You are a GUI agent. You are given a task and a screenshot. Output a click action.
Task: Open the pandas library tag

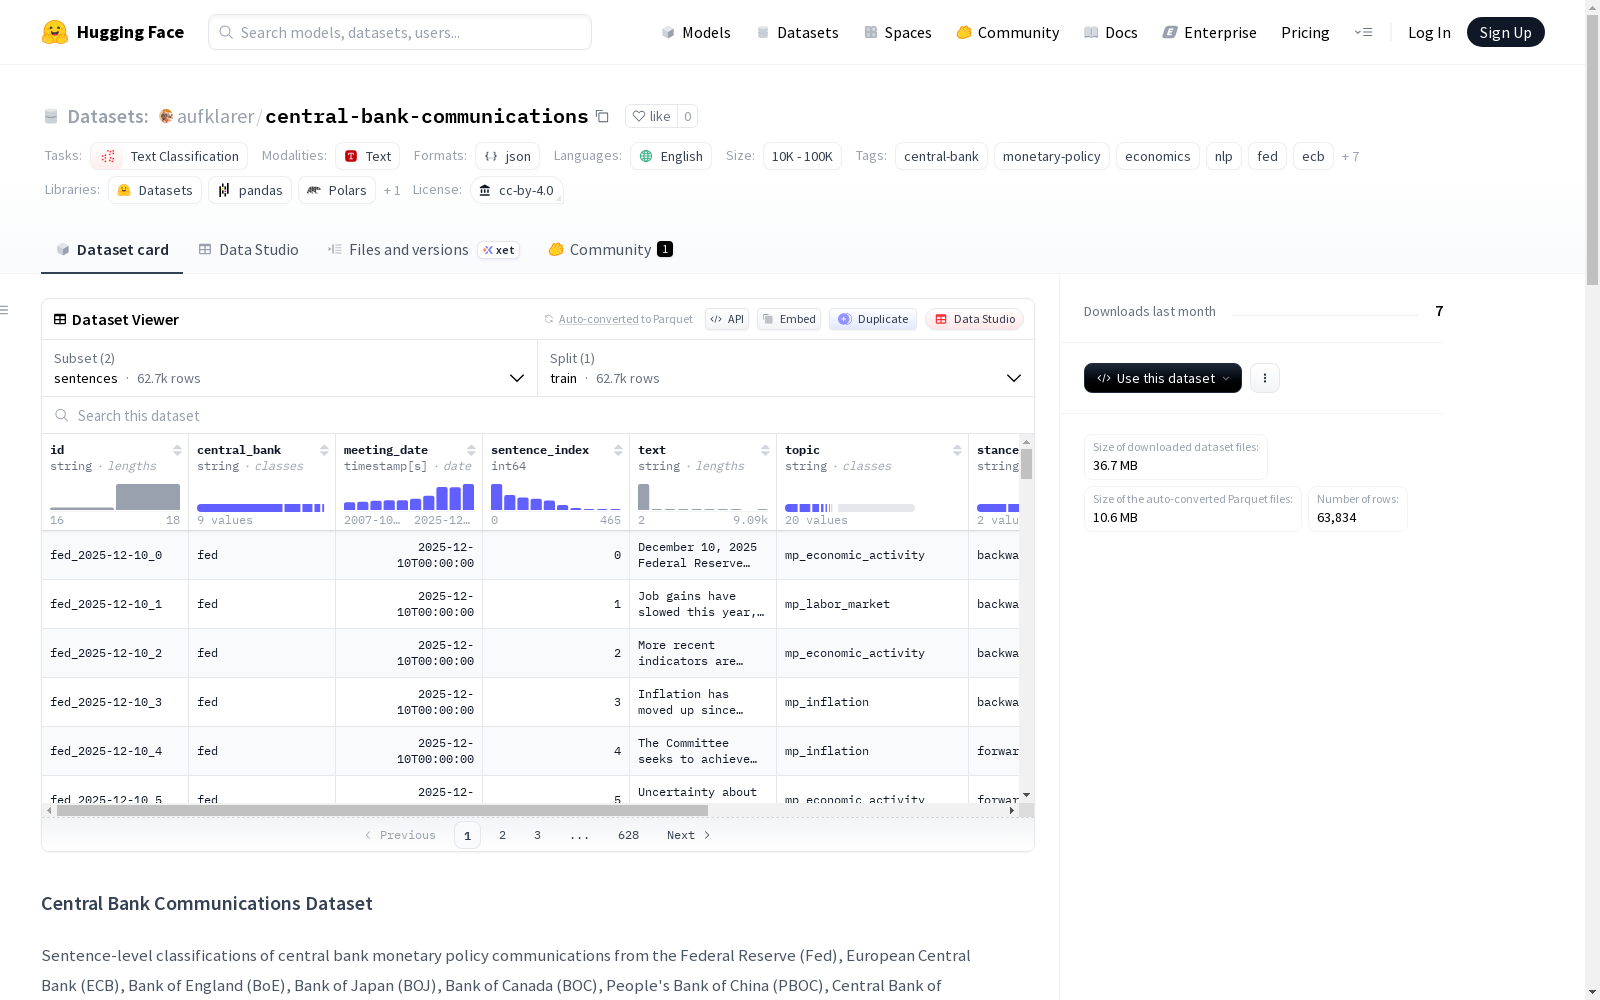(x=250, y=190)
